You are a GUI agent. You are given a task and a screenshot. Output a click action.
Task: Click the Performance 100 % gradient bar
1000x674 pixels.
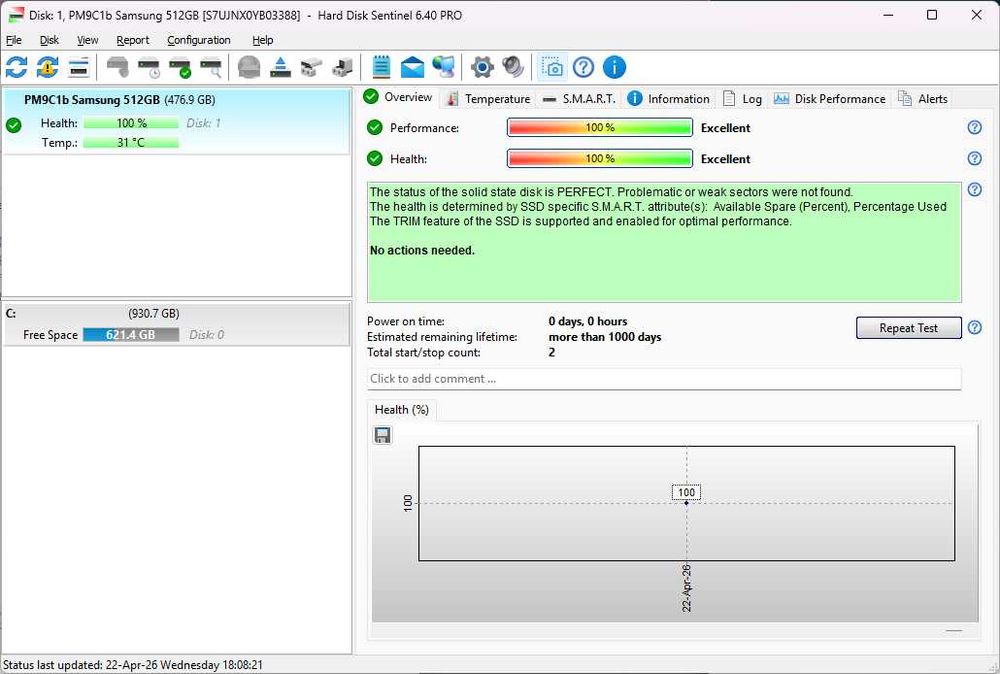(599, 128)
